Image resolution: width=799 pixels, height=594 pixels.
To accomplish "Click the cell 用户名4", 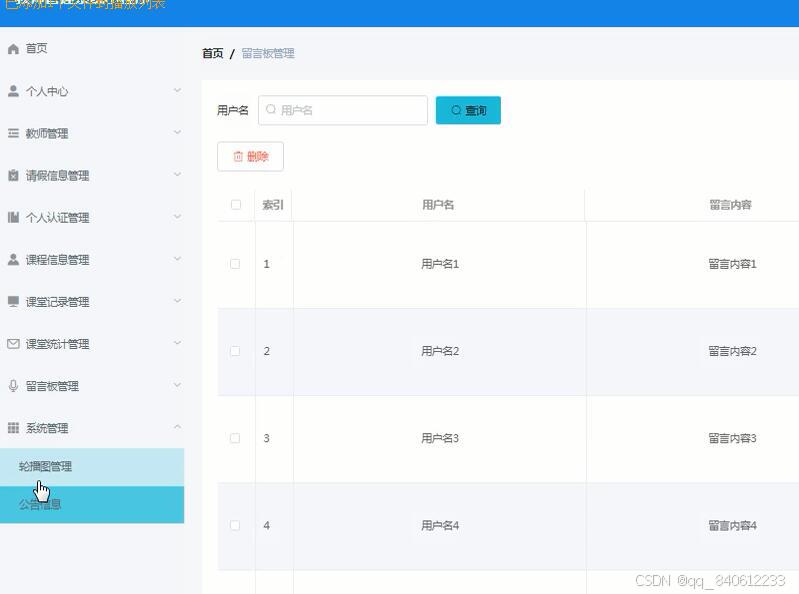I will click(440, 525).
